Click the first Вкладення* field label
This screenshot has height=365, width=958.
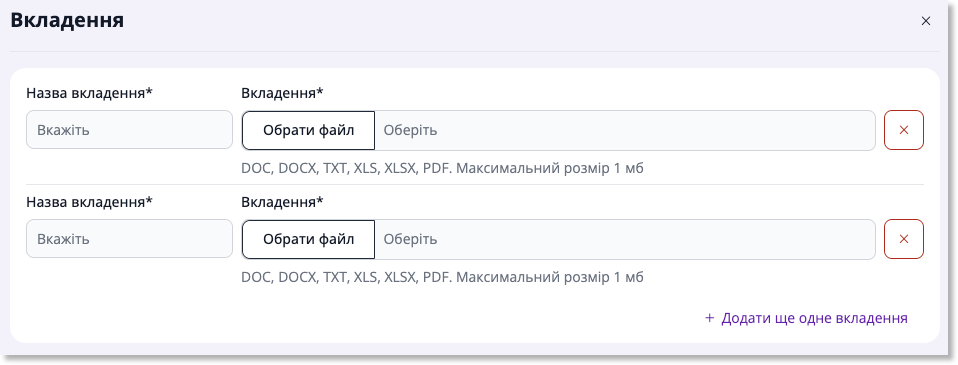click(282, 94)
